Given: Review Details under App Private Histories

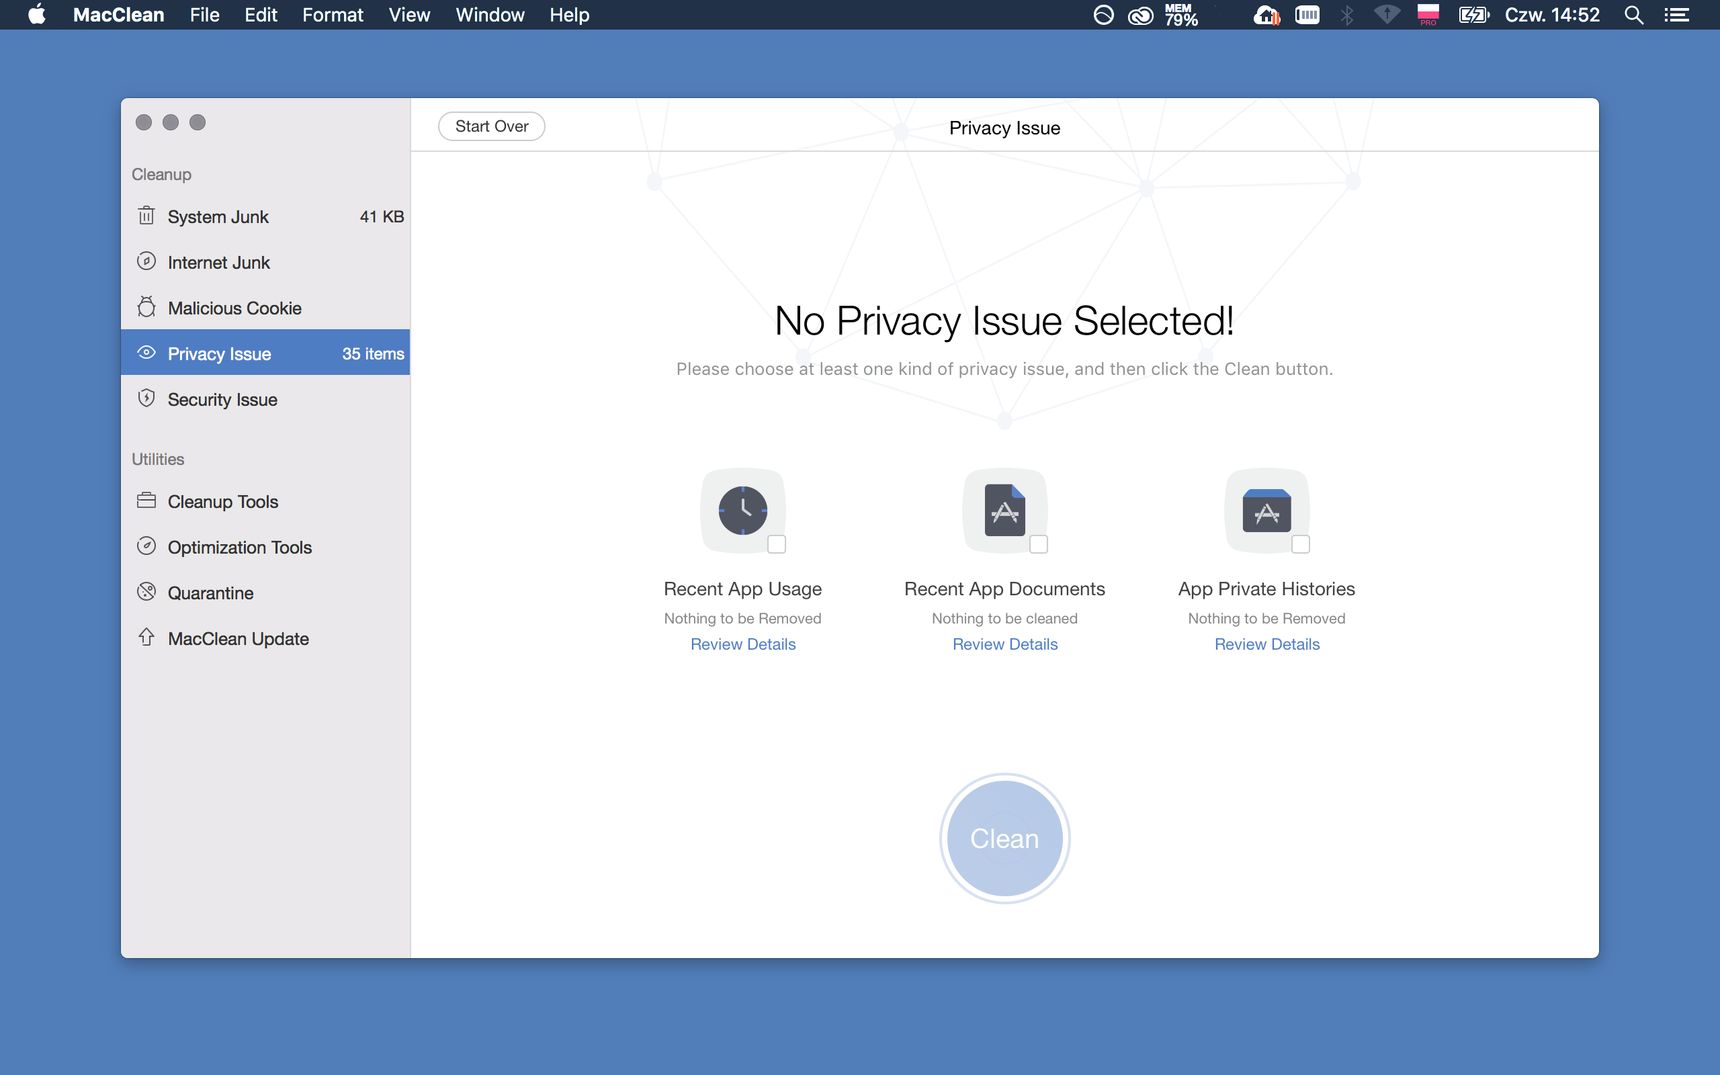Looking at the screenshot, I should coord(1267,644).
